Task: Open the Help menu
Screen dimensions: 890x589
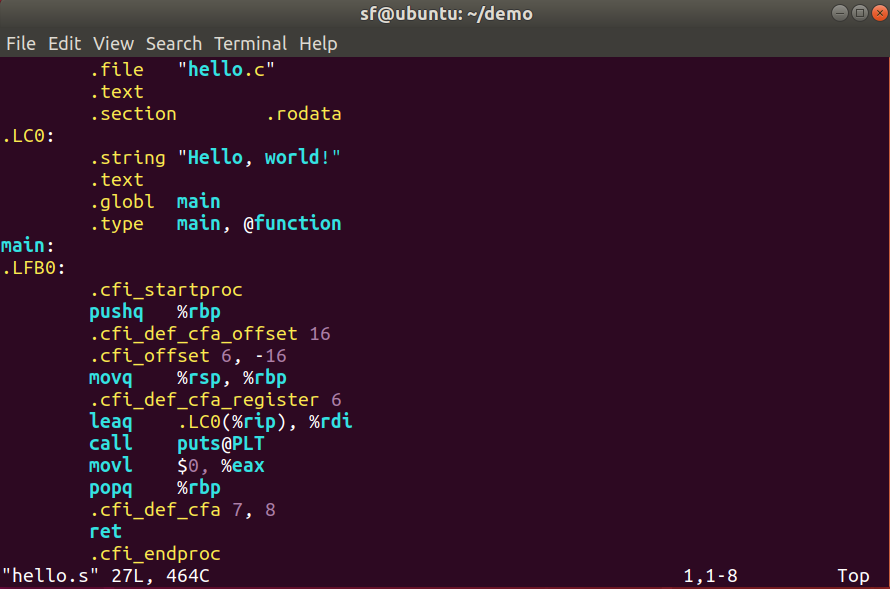Action: (x=318, y=44)
